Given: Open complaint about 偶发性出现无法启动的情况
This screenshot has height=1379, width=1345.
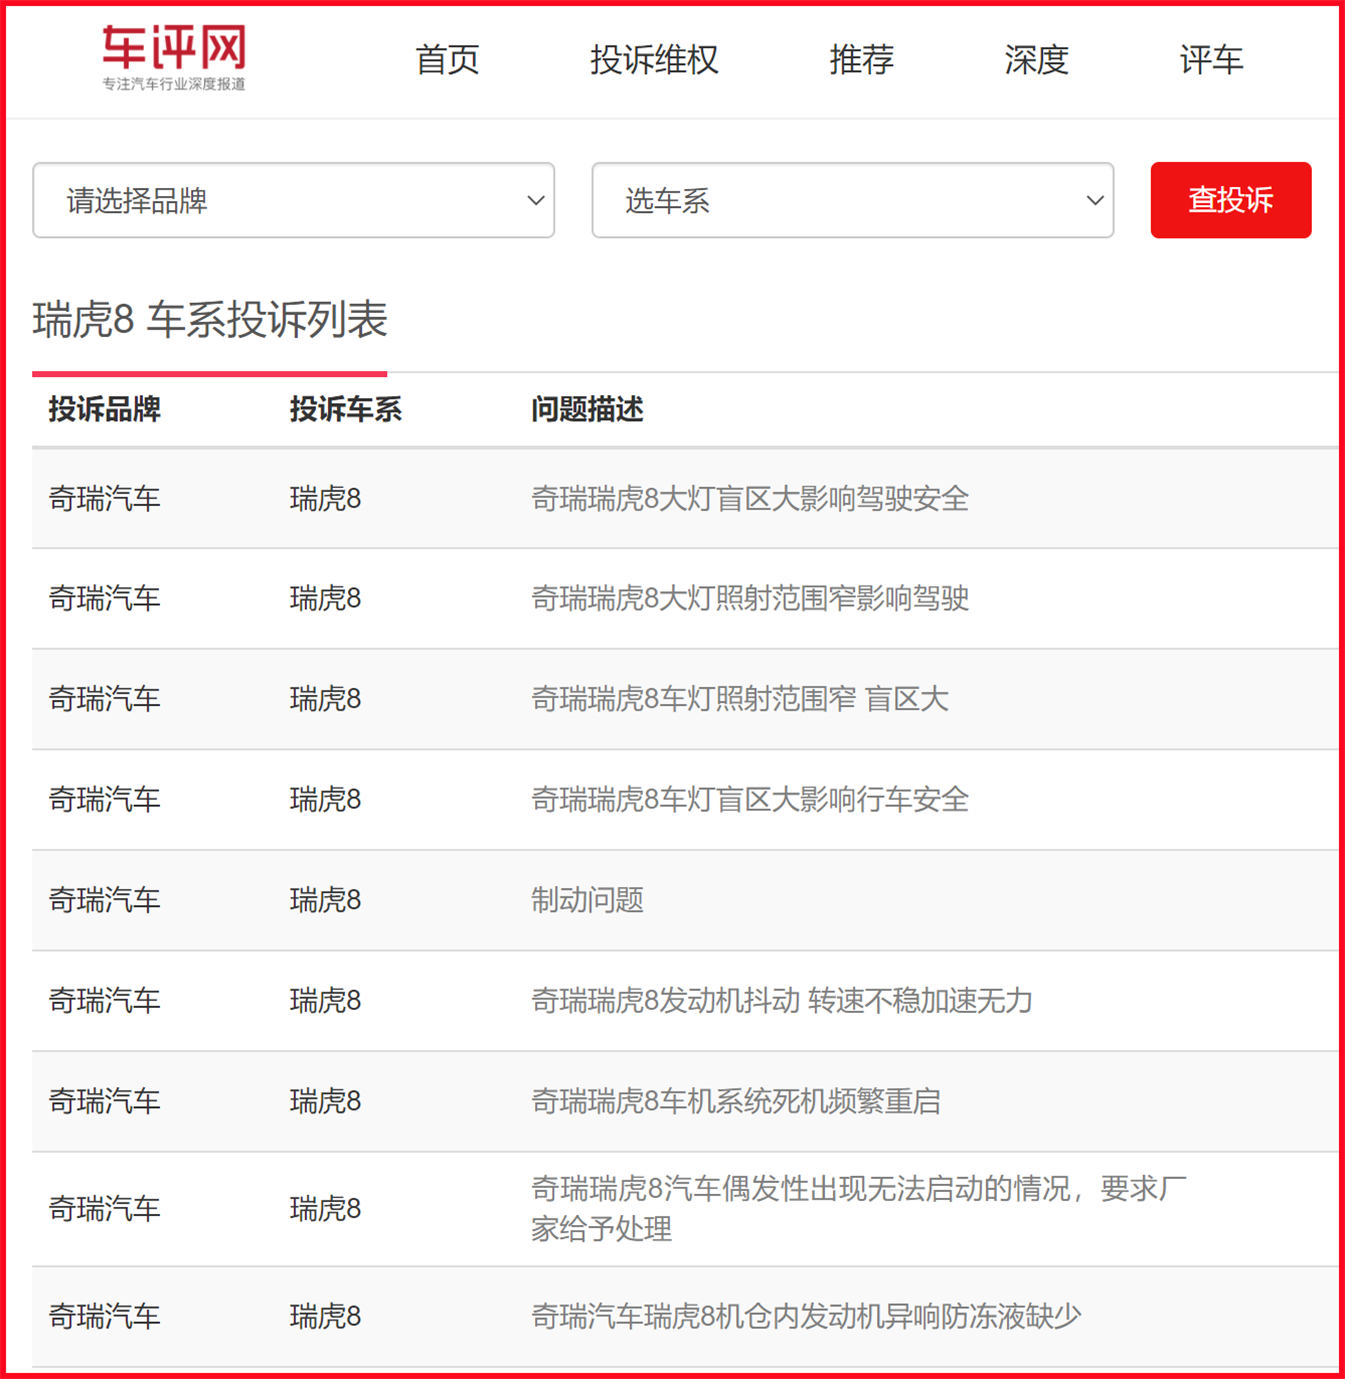Looking at the screenshot, I should coord(858,1208).
